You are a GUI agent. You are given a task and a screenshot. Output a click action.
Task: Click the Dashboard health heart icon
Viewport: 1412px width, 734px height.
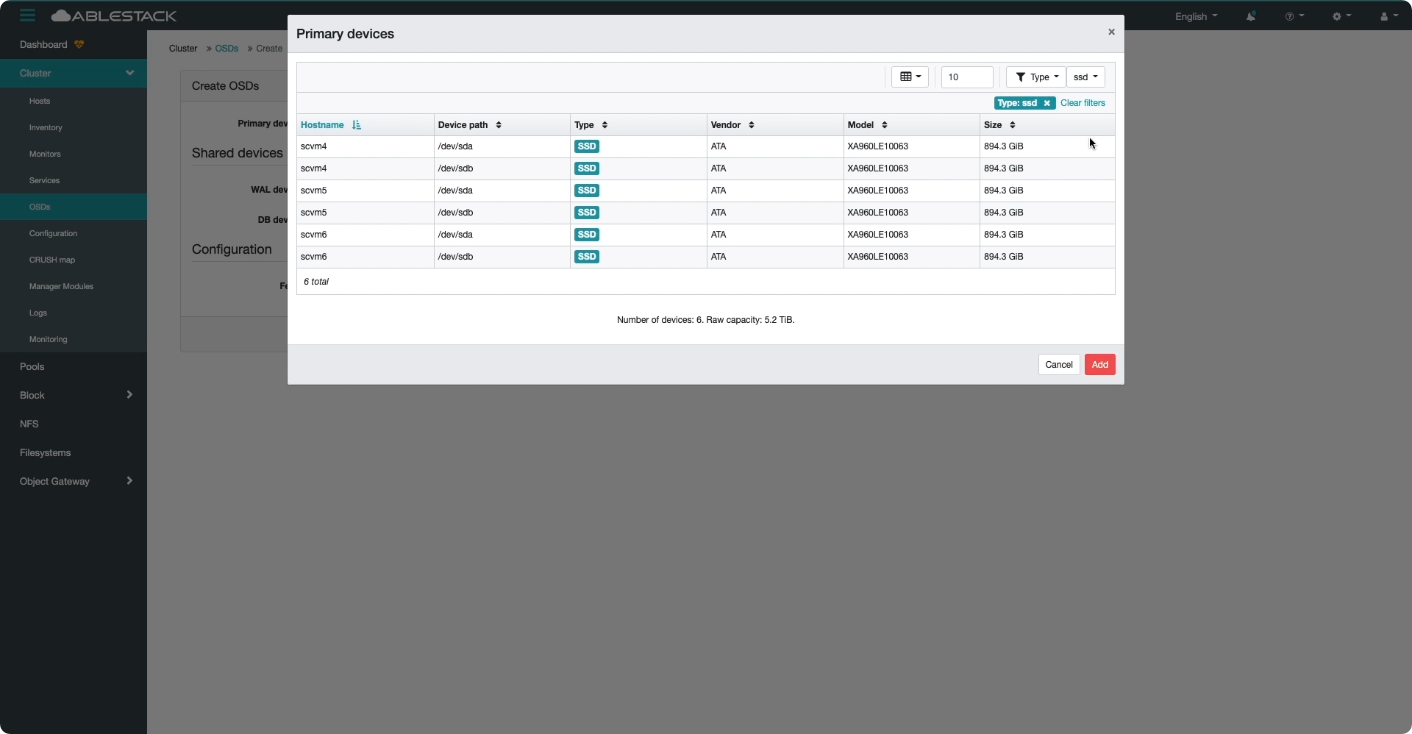coord(79,45)
